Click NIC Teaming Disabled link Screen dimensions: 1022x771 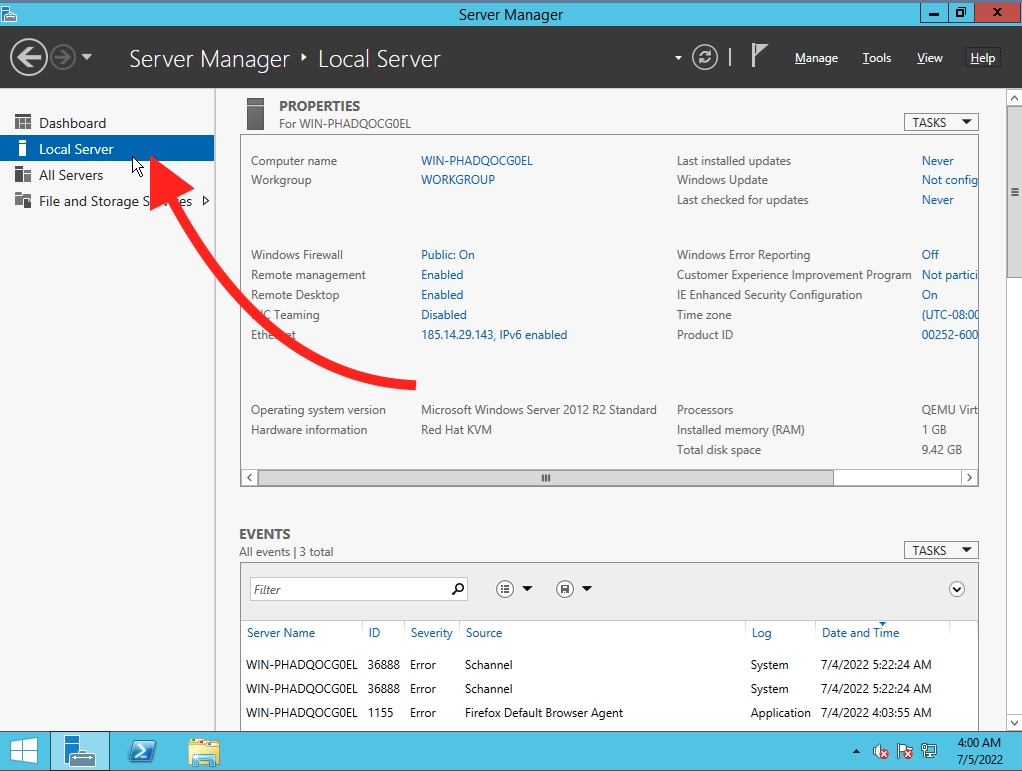pos(444,315)
